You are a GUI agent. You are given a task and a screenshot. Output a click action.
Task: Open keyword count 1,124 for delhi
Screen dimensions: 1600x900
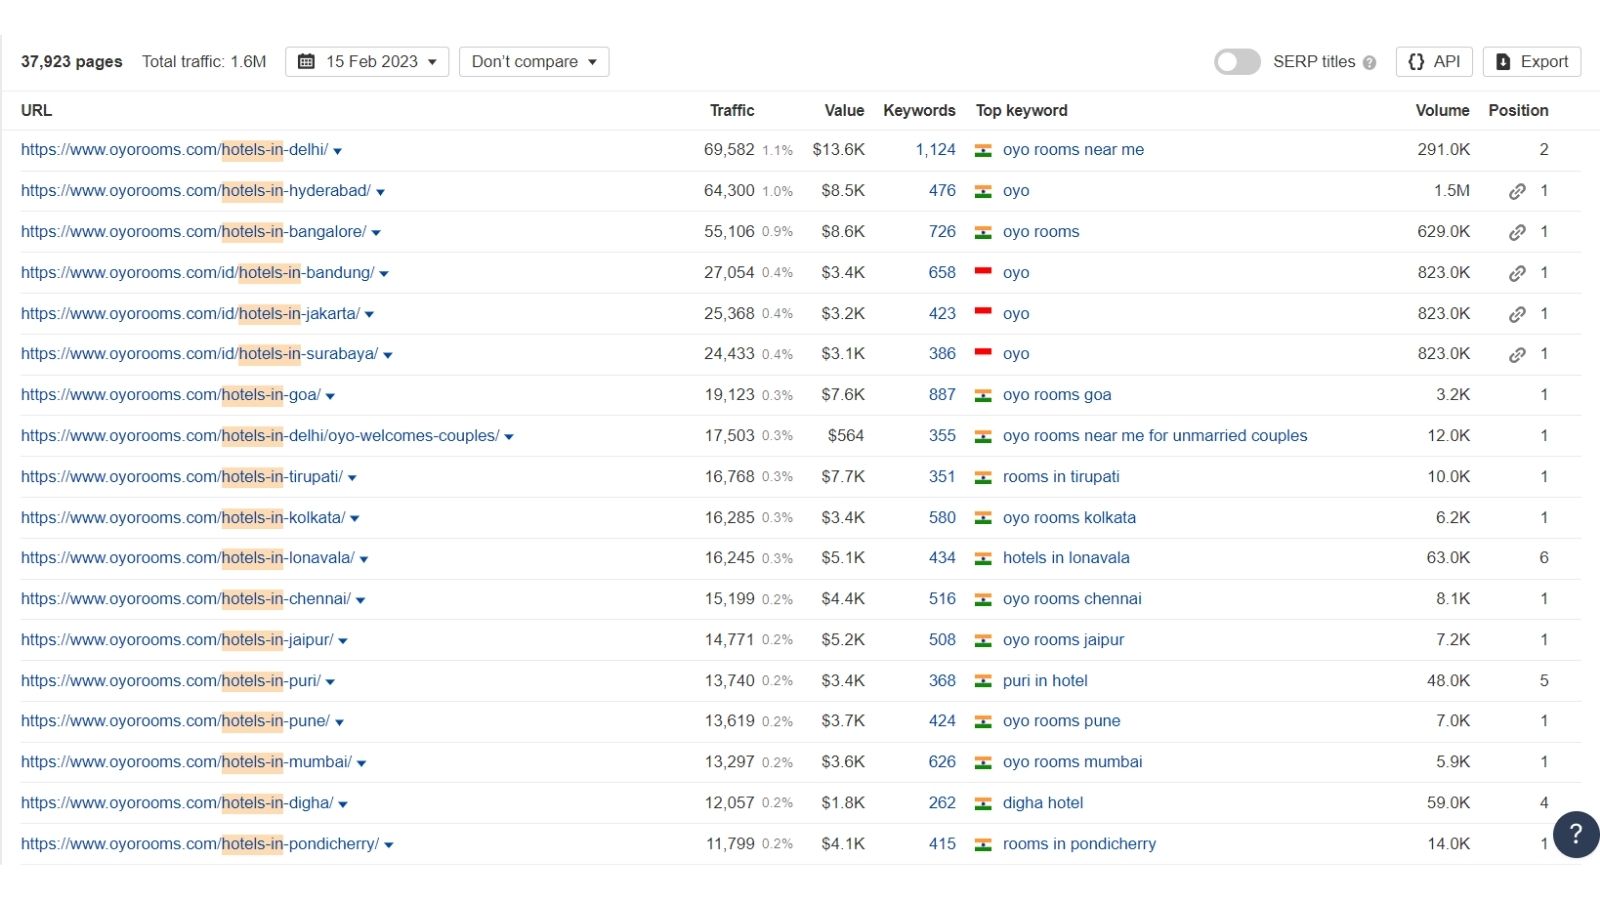(x=935, y=150)
